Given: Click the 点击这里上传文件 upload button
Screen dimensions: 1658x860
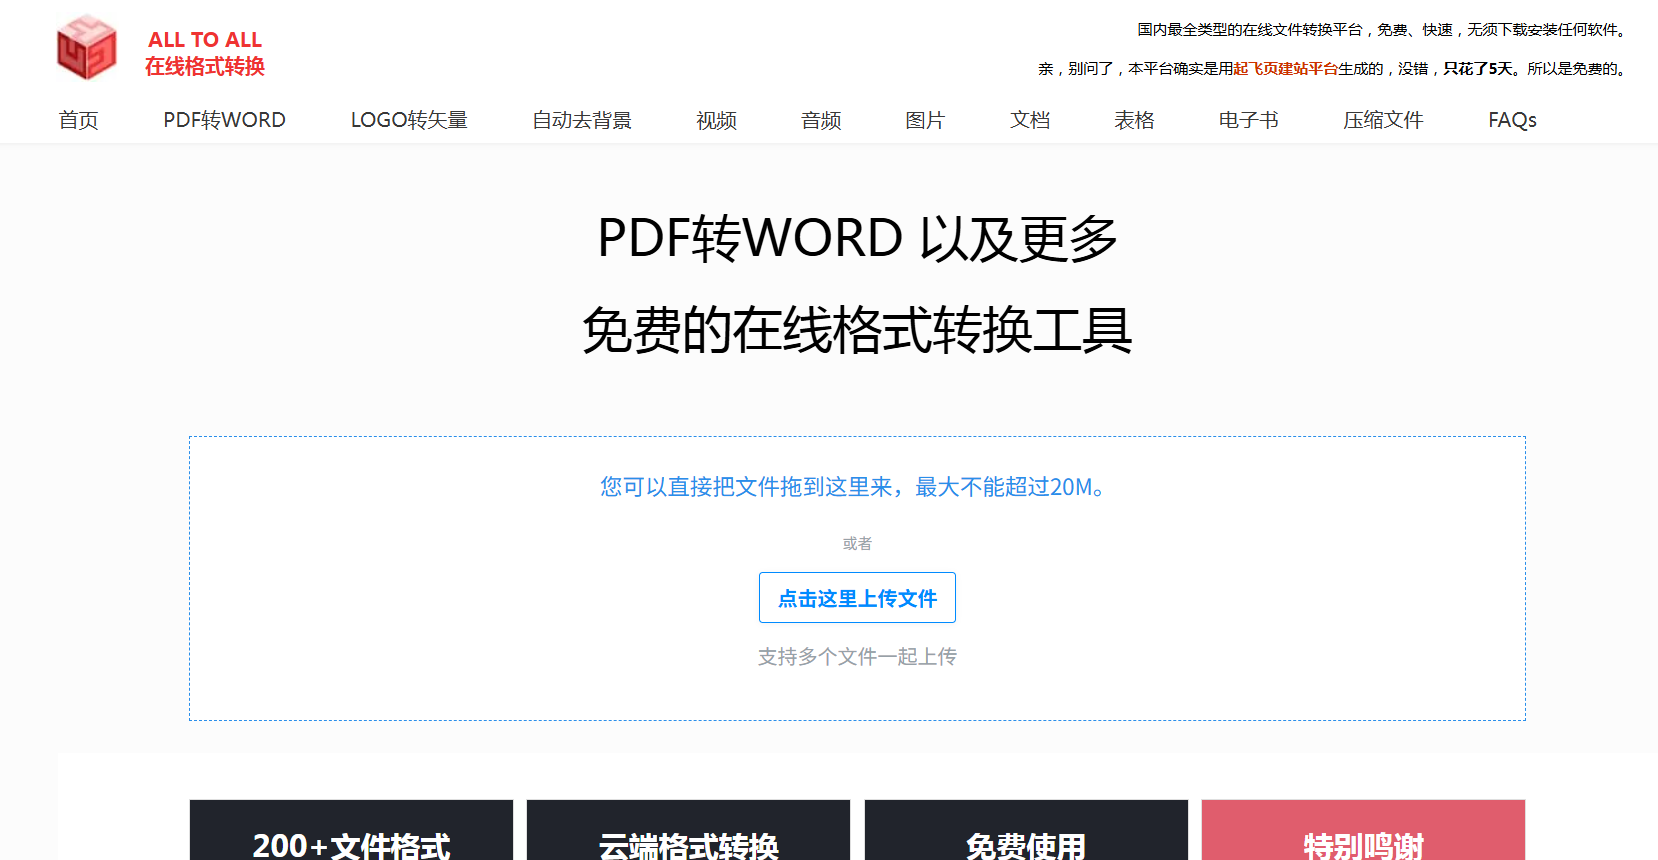Looking at the screenshot, I should [857, 598].
